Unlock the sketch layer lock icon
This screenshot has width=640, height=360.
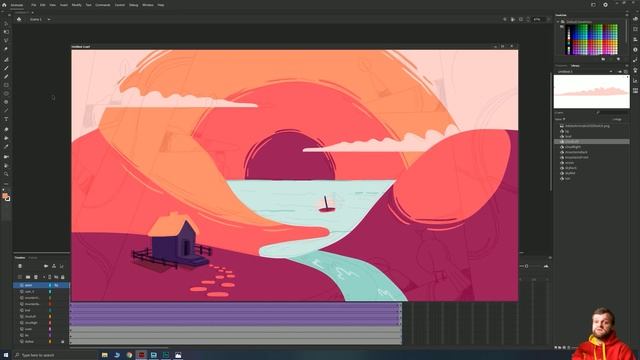point(62,341)
